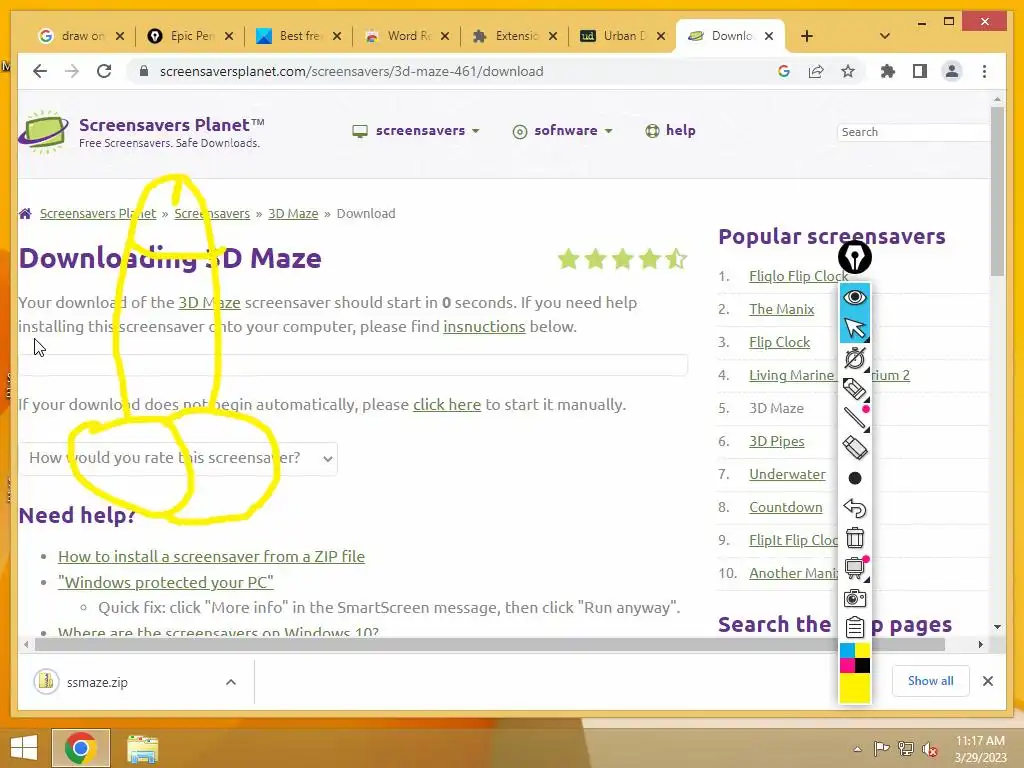Open a new tab with plus button

pos(807,36)
